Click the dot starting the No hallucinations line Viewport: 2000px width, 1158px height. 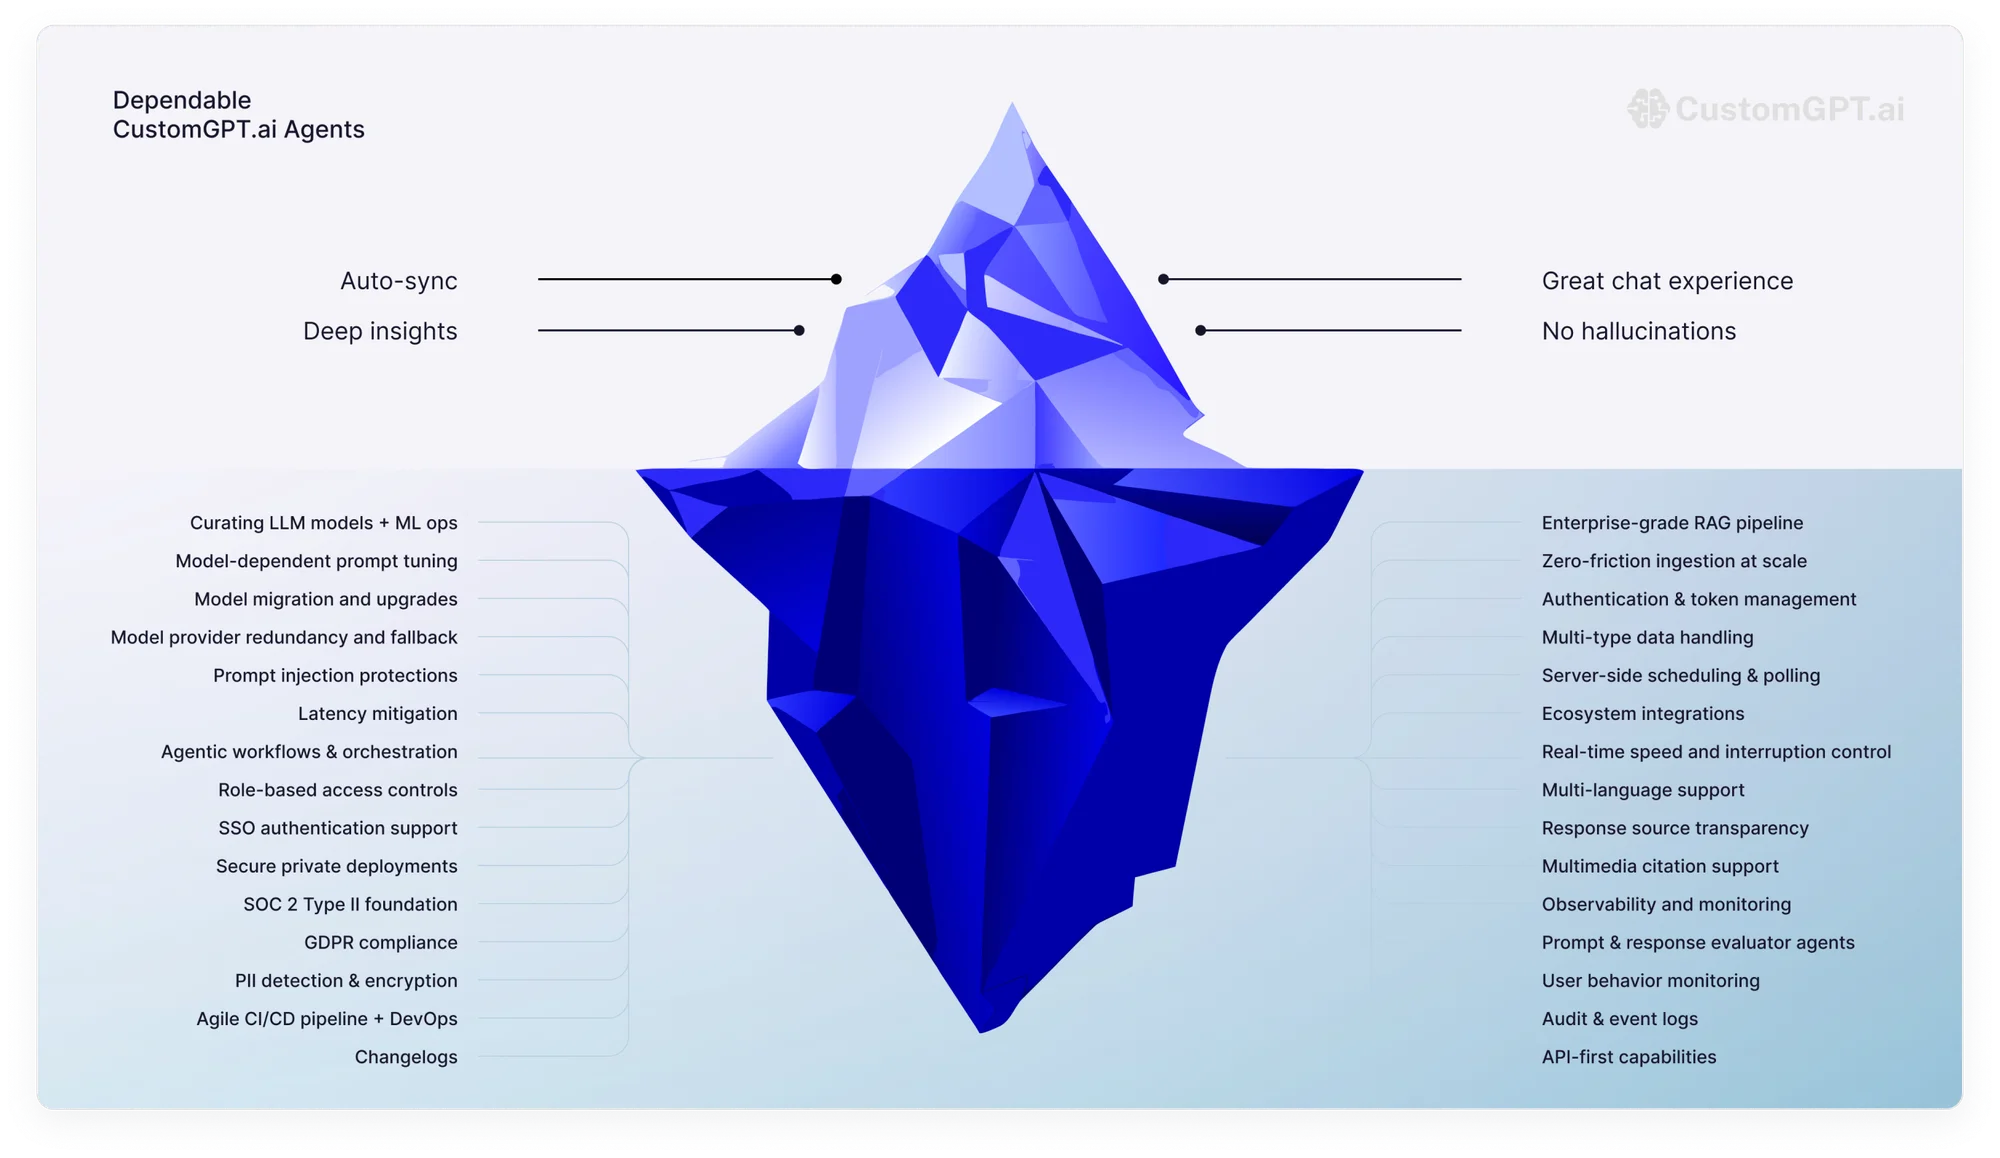[1201, 330]
